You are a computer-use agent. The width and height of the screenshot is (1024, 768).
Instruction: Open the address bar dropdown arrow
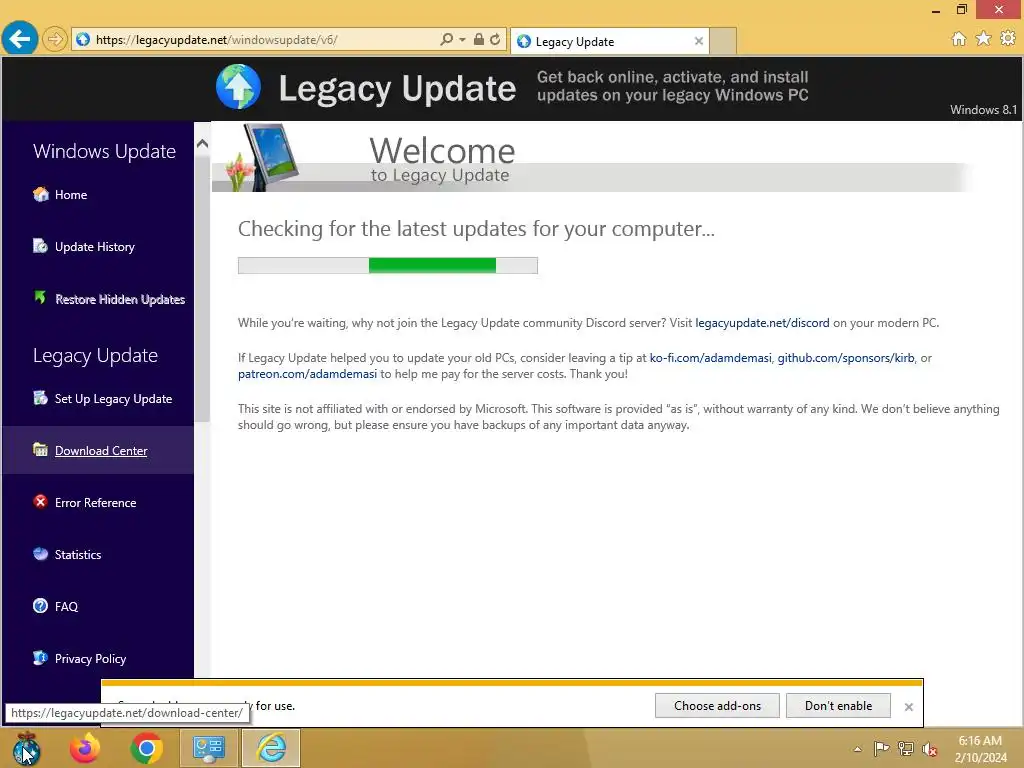[x=462, y=40]
